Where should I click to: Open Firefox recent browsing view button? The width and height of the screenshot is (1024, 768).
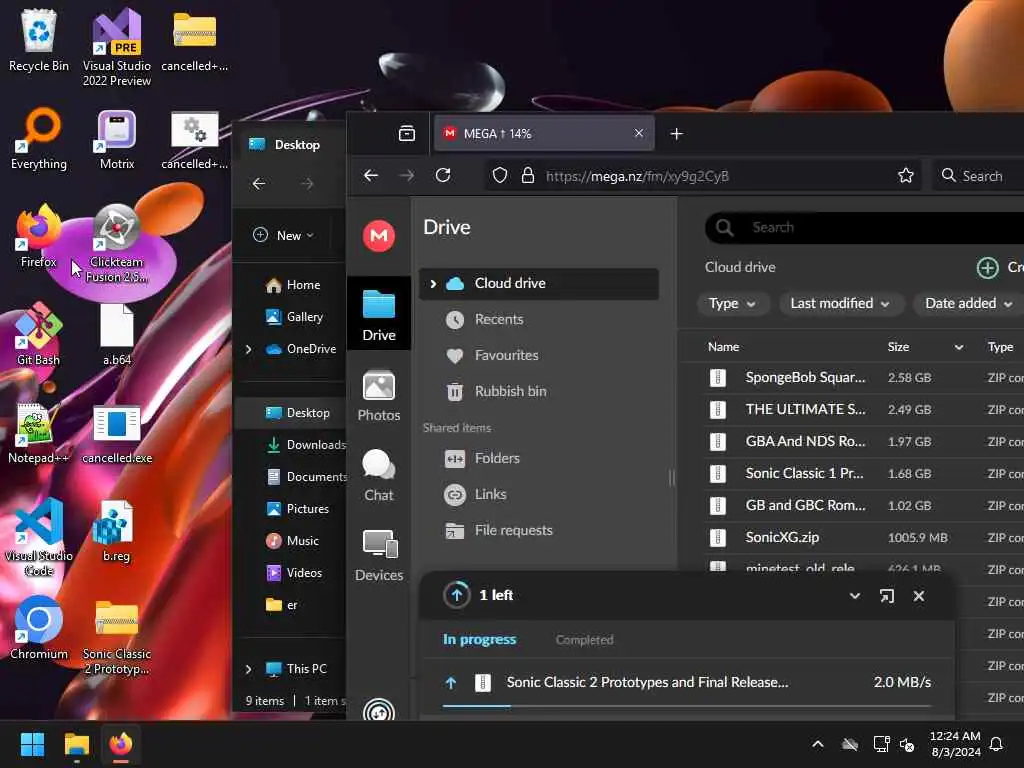pyautogui.click(x=407, y=133)
